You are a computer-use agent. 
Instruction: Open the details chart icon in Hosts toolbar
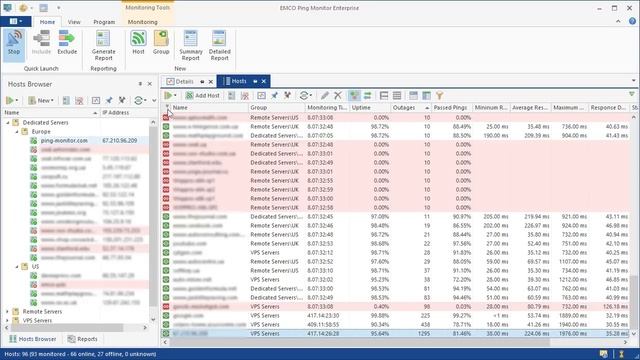(x=261, y=96)
